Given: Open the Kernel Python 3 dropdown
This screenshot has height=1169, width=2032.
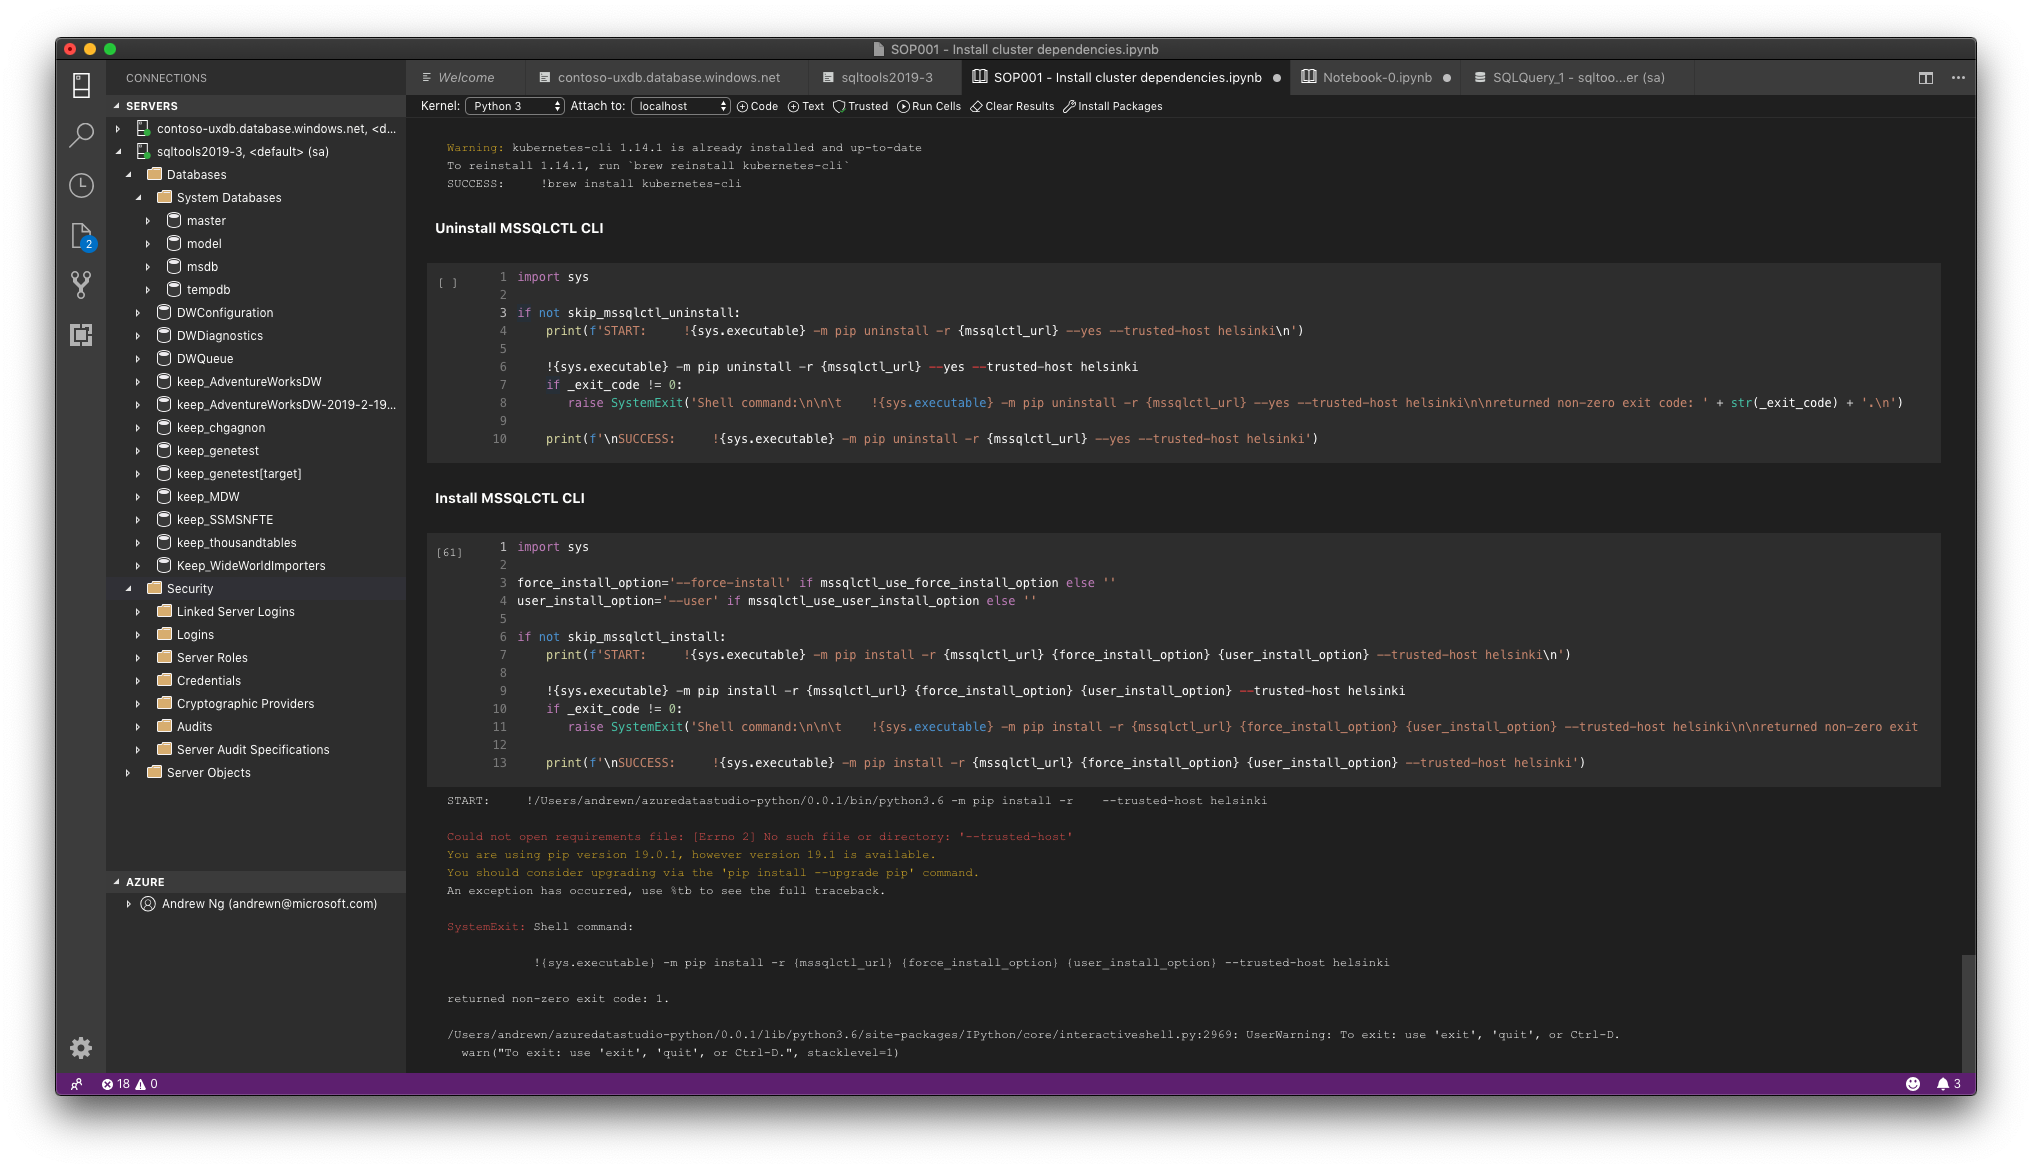Looking at the screenshot, I should coord(515,106).
